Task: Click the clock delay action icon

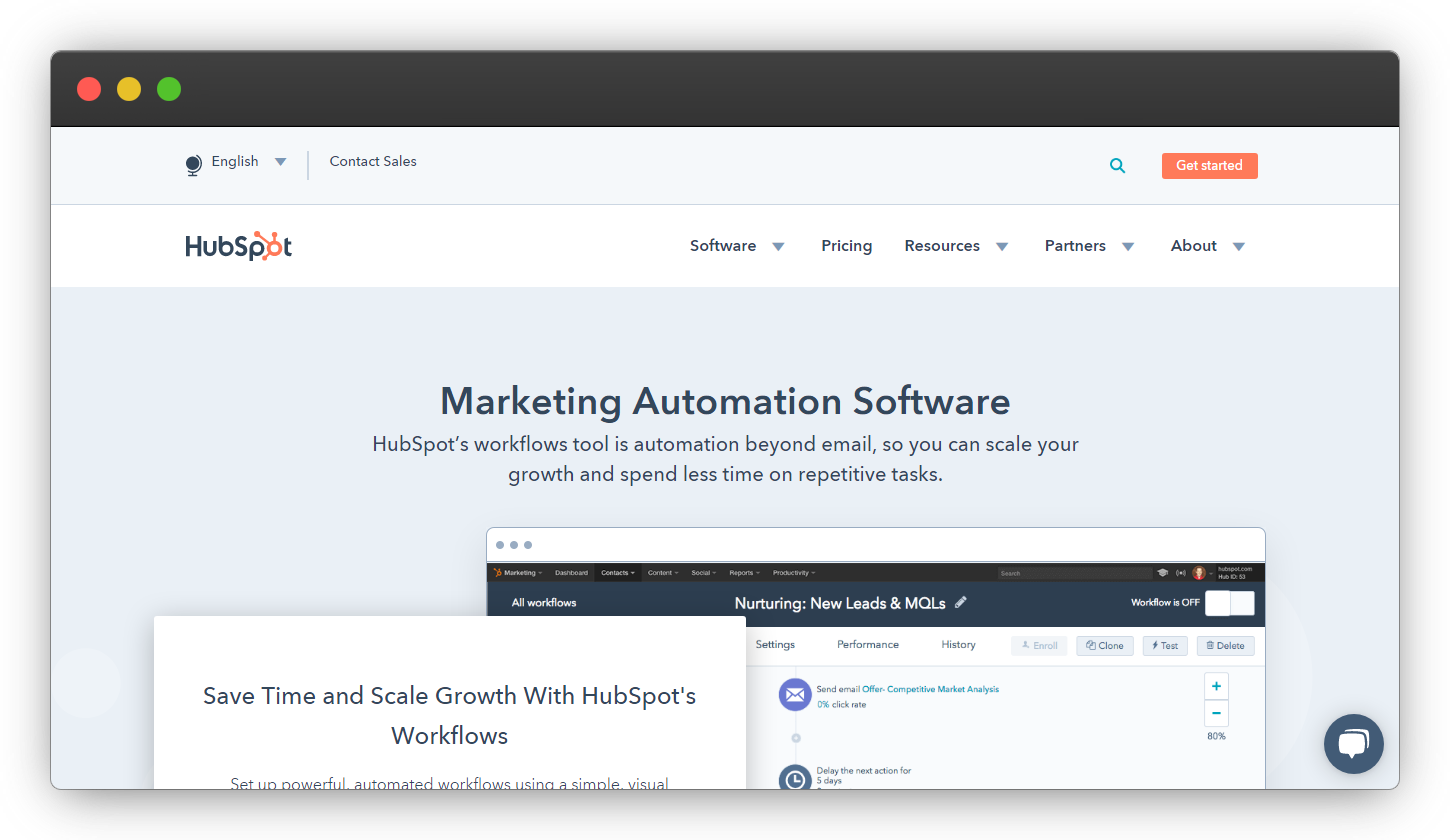Action: coord(795,779)
